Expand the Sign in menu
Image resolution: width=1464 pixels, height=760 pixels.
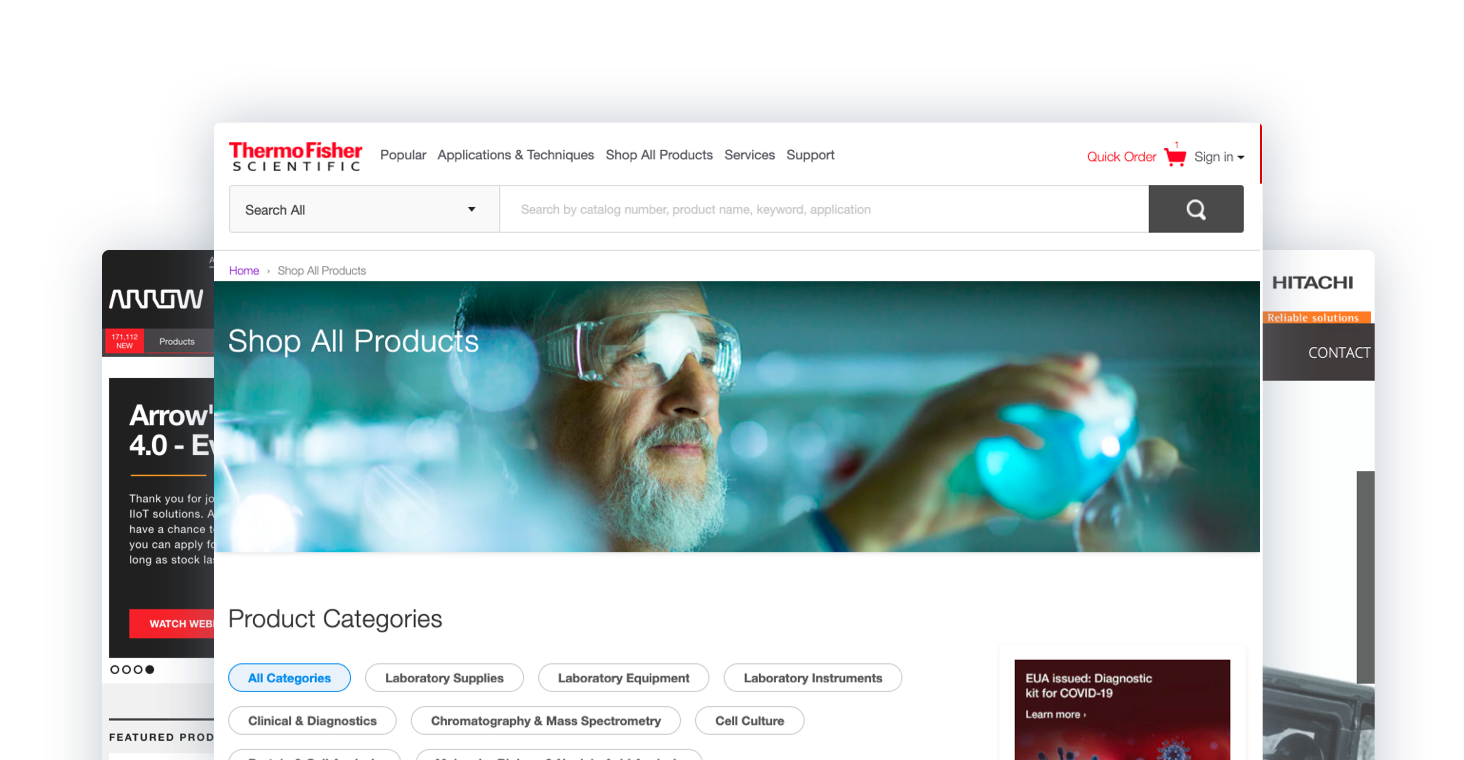point(1219,157)
